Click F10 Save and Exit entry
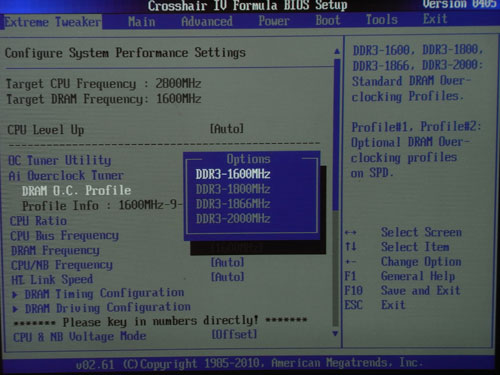This screenshot has width=500, height=375. click(x=403, y=290)
